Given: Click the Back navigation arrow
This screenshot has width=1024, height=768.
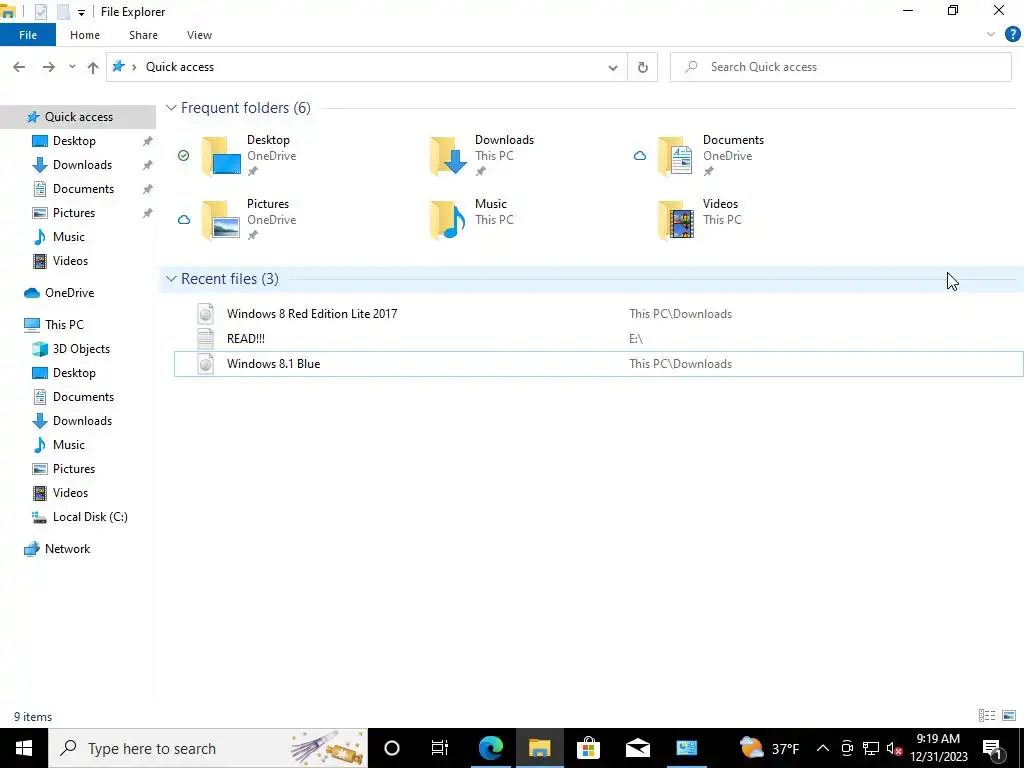Looking at the screenshot, I should coord(19,67).
